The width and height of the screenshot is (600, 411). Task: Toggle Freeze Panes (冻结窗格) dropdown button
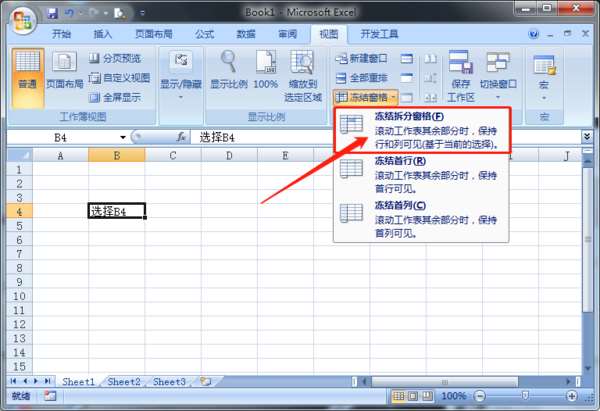click(365, 97)
